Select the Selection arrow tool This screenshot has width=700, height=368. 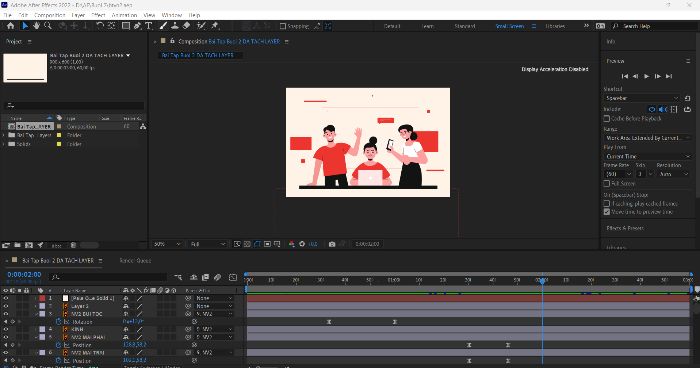25,26
